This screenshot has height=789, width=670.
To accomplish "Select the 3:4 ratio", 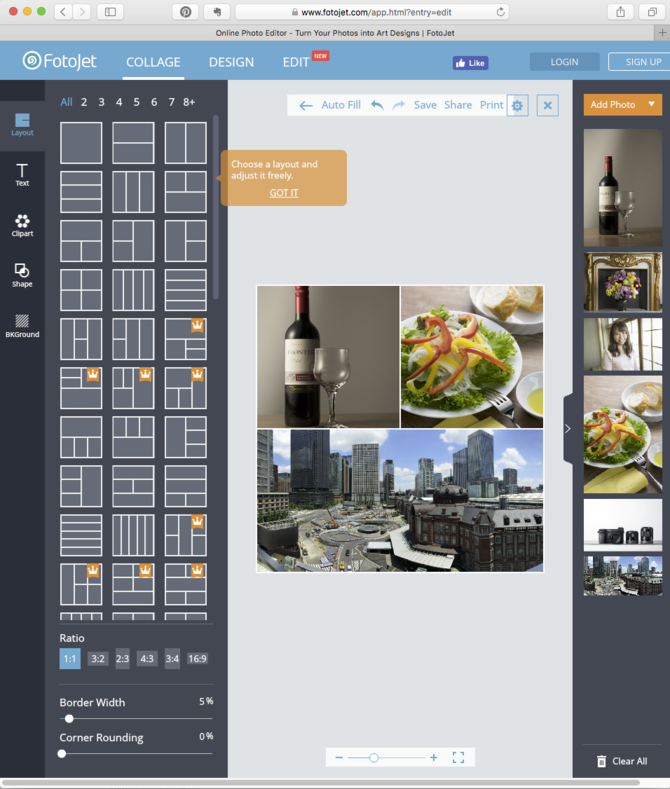I will [172, 659].
